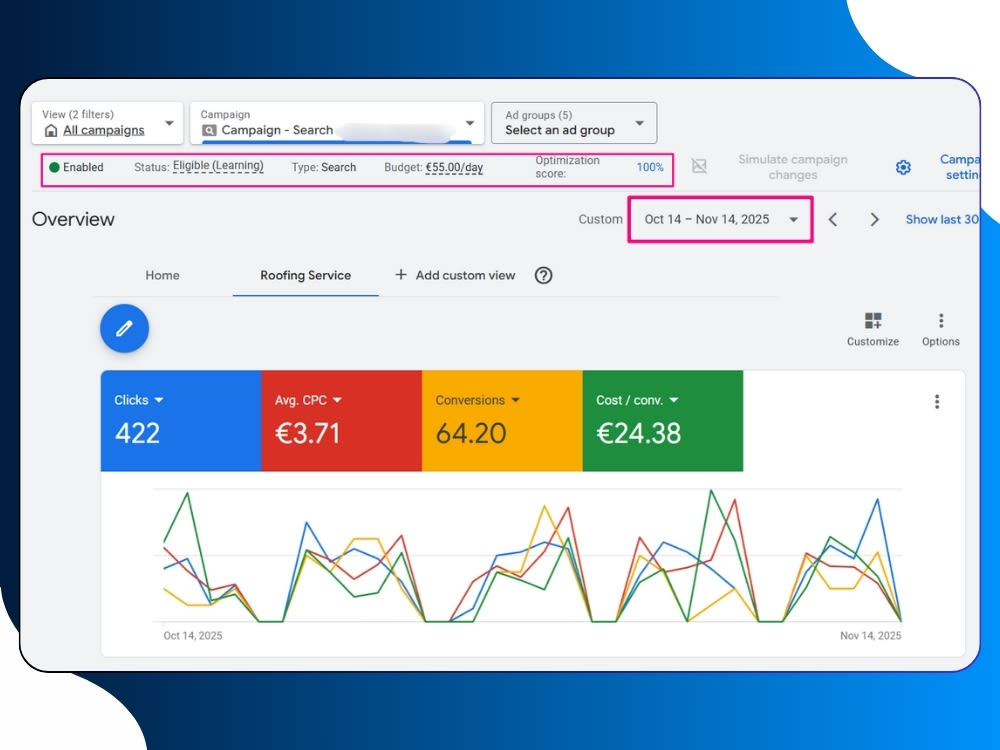Click the Oct 14, 2025 axis label
Image resolution: width=1000 pixels, height=750 pixels.
[193, 636]
